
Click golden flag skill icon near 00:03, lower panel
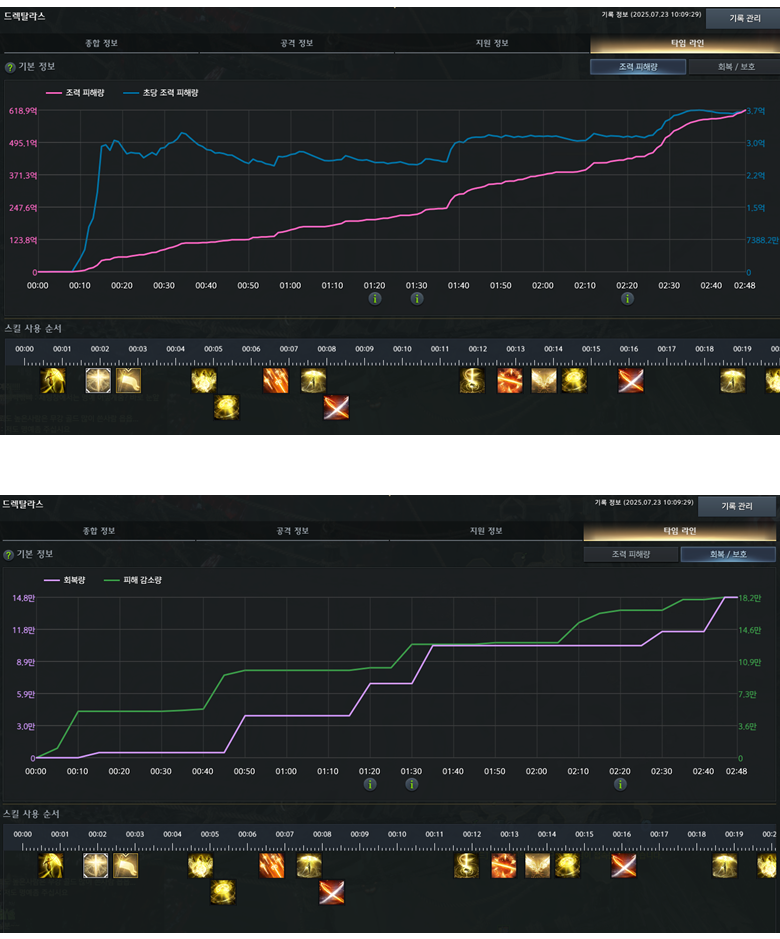[x=125, y=865]
